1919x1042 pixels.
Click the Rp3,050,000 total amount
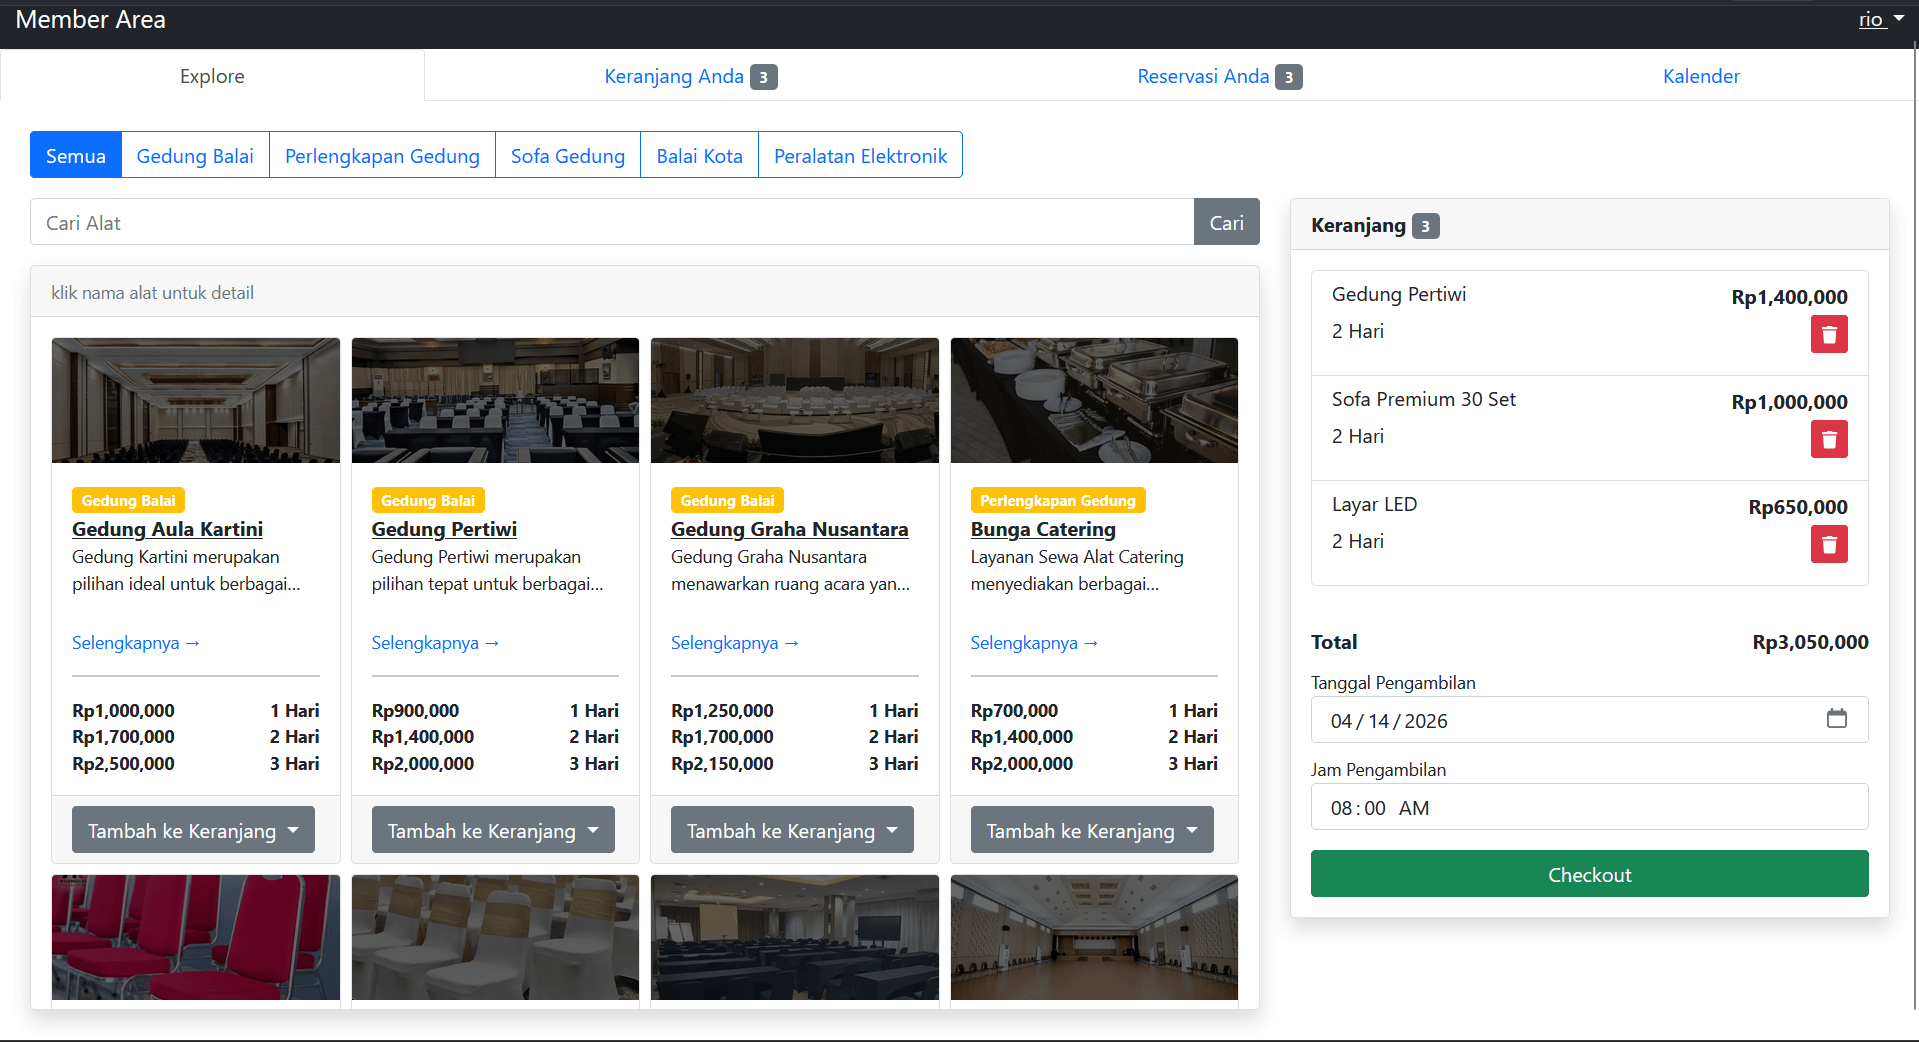coord(1810,642)
